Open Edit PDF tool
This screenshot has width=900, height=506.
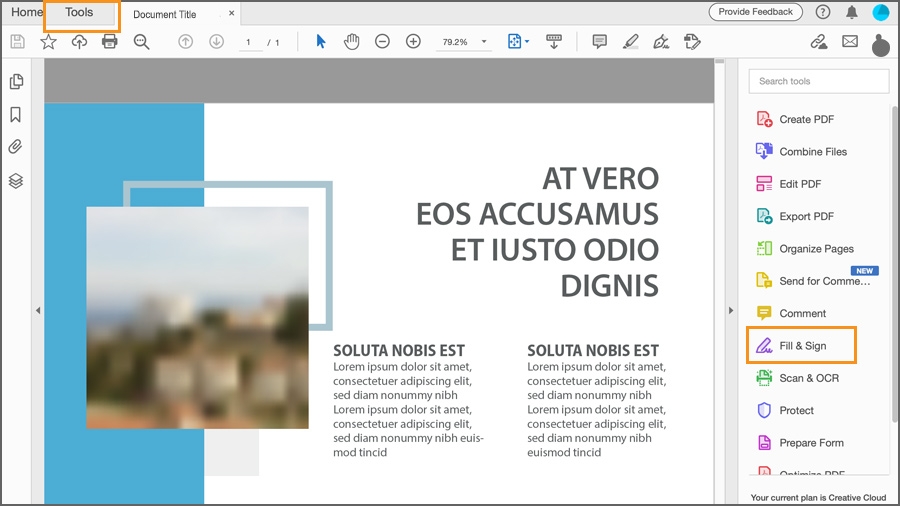[x=789, y=184]
